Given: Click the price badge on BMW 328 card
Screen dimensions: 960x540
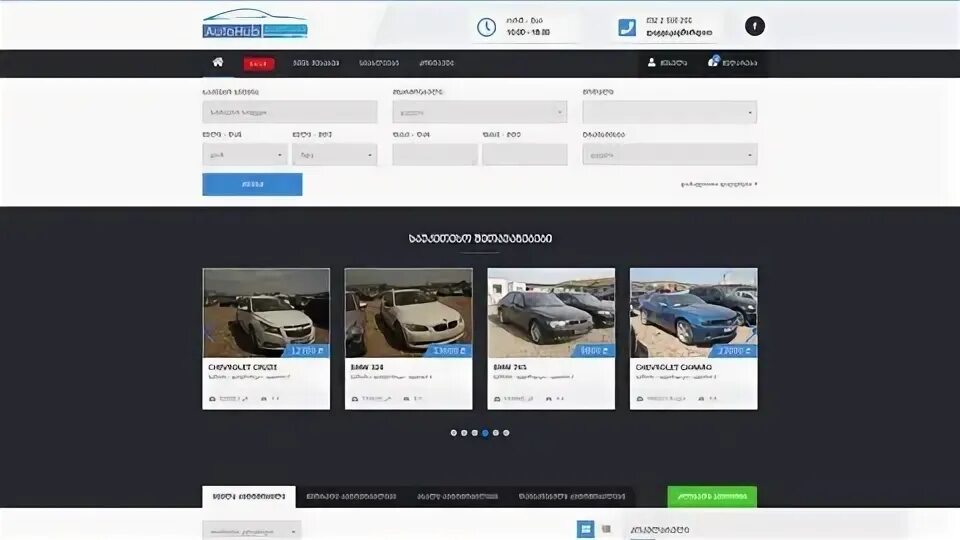Looking at the screenshot, I should (449, 351).
